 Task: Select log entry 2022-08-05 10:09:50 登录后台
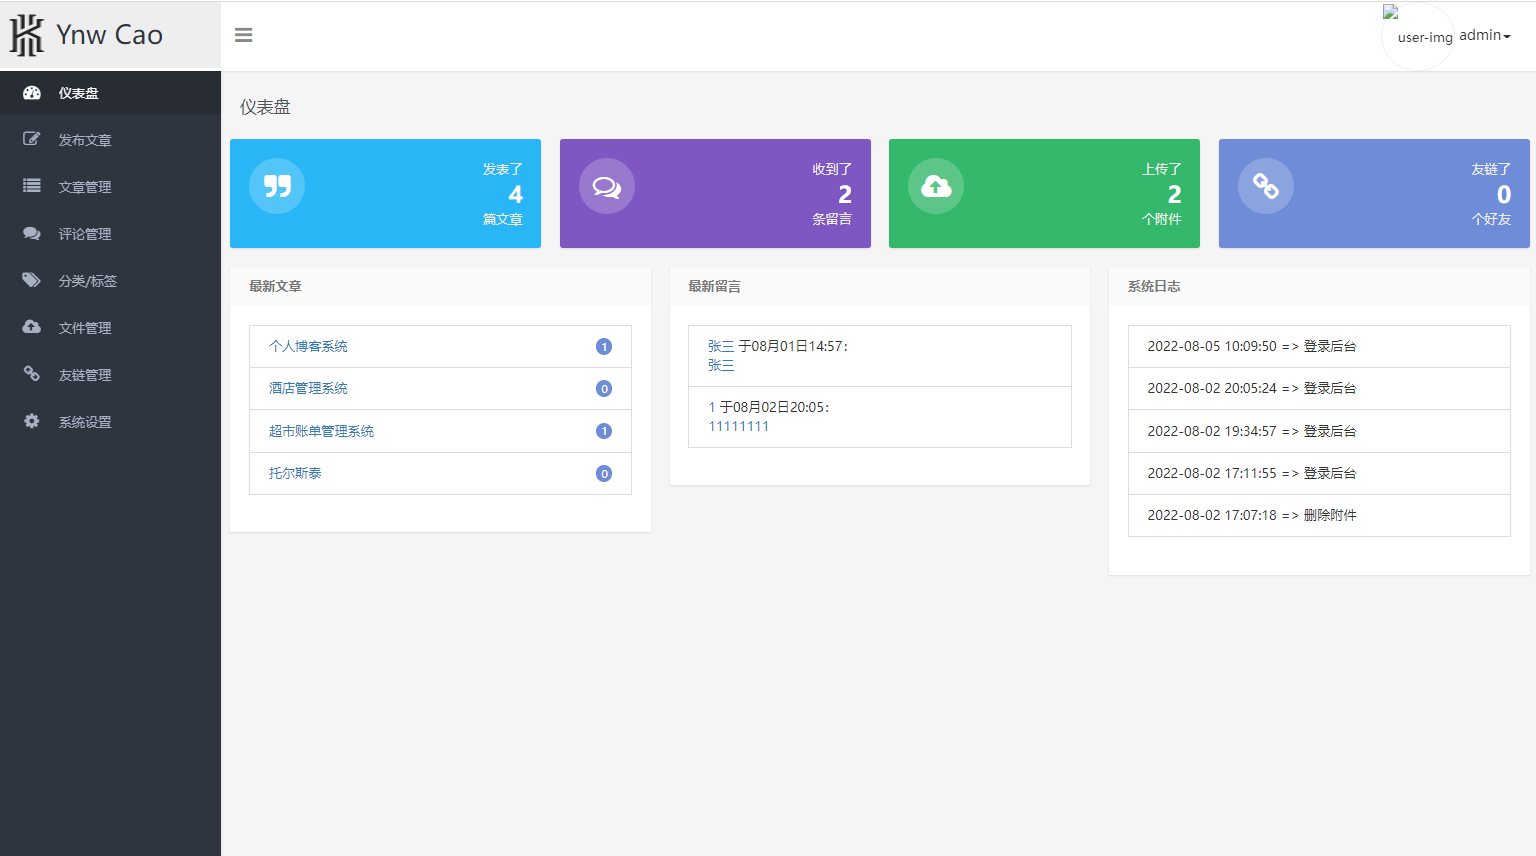tap(1319, 346)
